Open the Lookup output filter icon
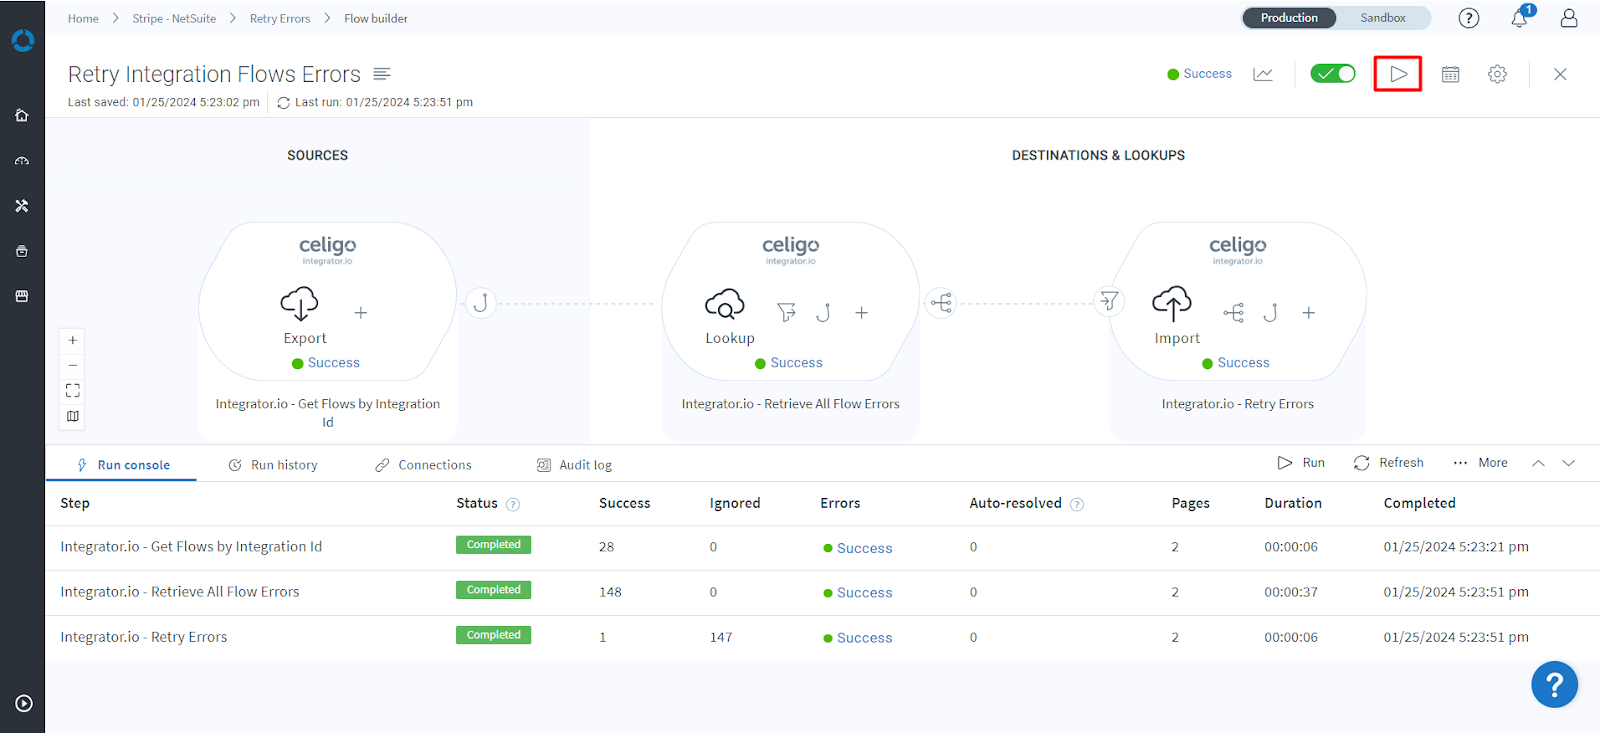Image resolution: width=1600 pixels, height=733 pixels. (787, 313)
